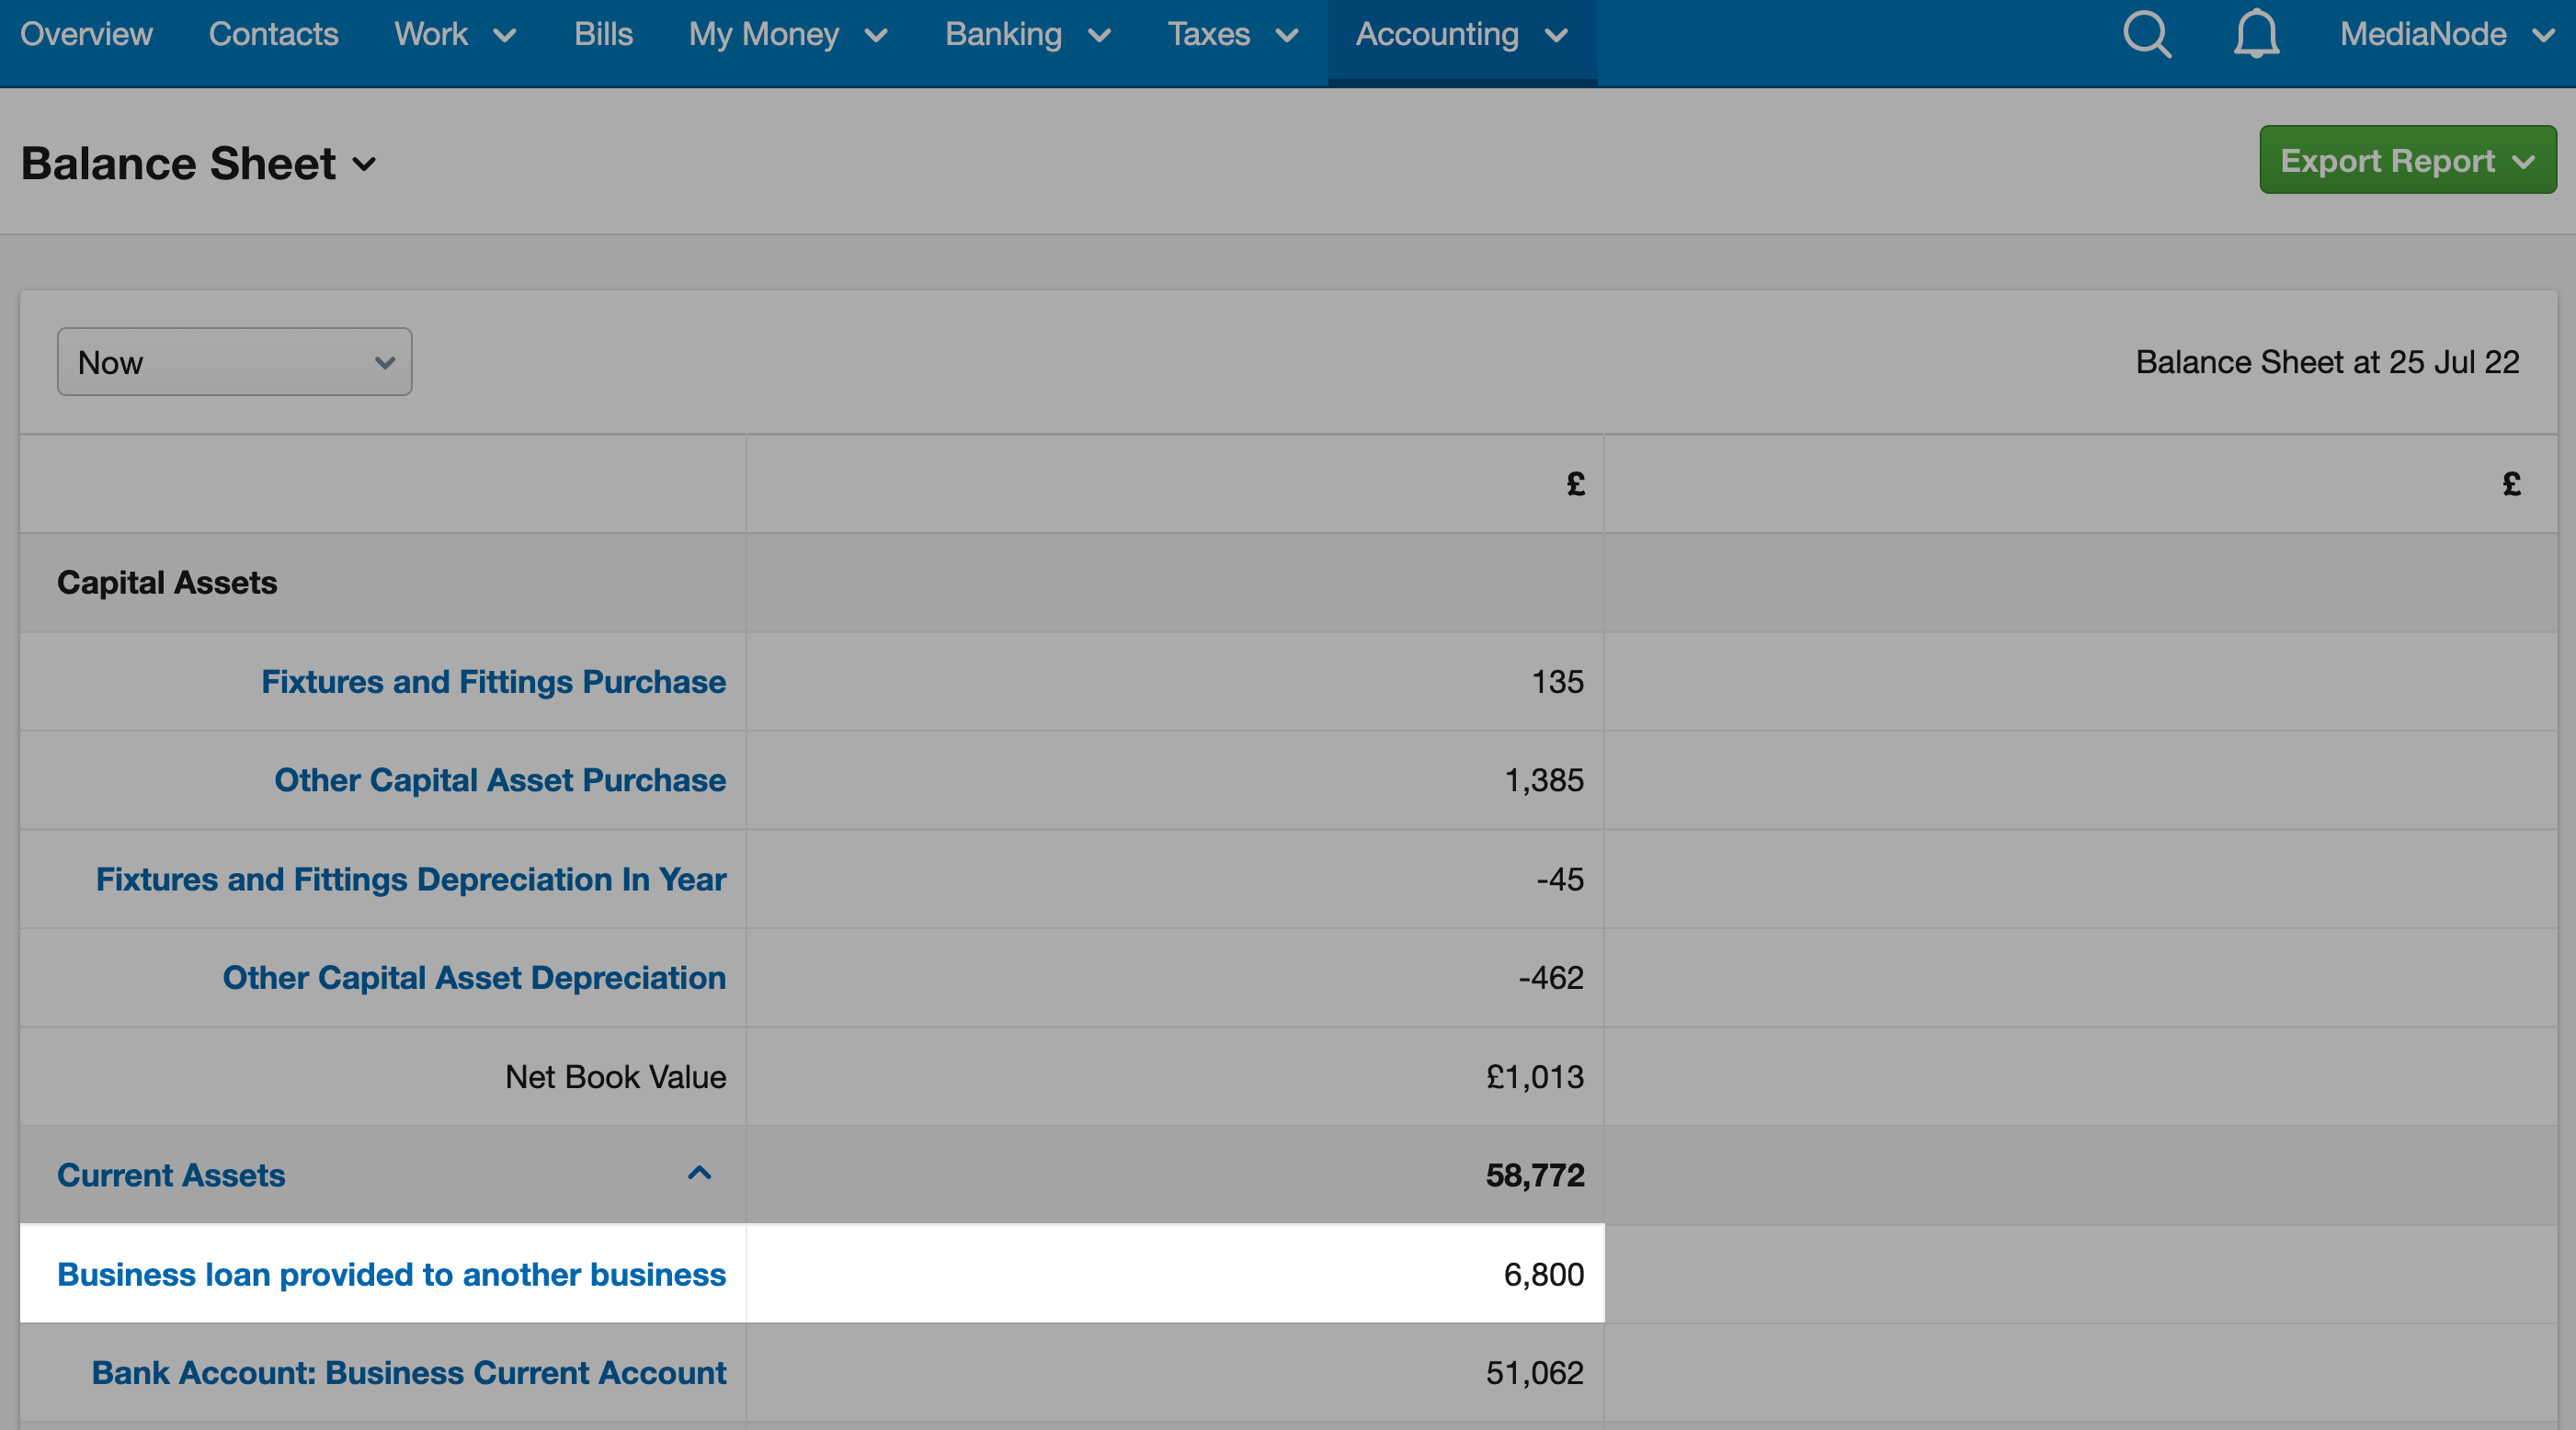This screenshot has width=2576, height=1430.
Task: Collapse the Current Assets section chevron
Action: [x=699, y=1173]
